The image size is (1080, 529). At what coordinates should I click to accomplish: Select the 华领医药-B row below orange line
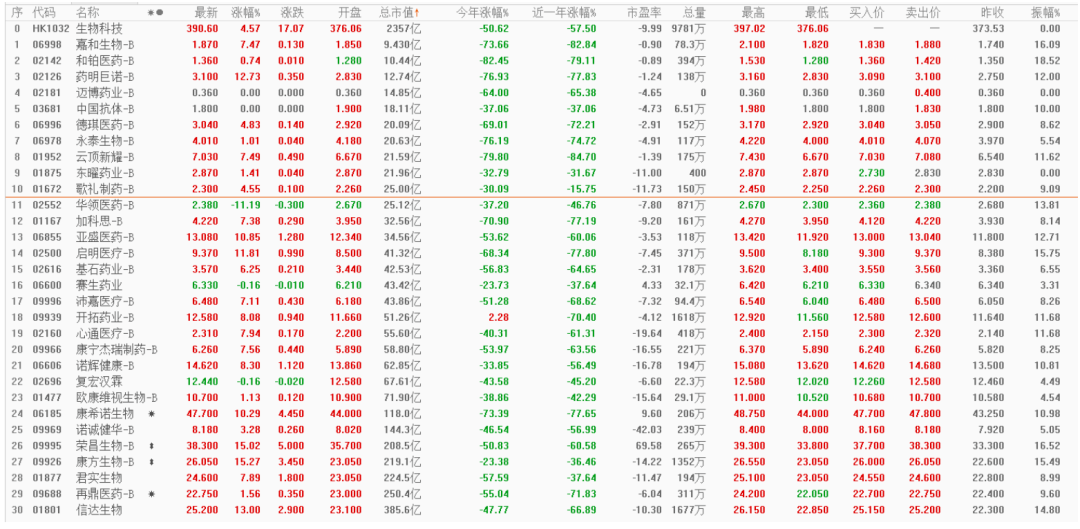(540, 205)
